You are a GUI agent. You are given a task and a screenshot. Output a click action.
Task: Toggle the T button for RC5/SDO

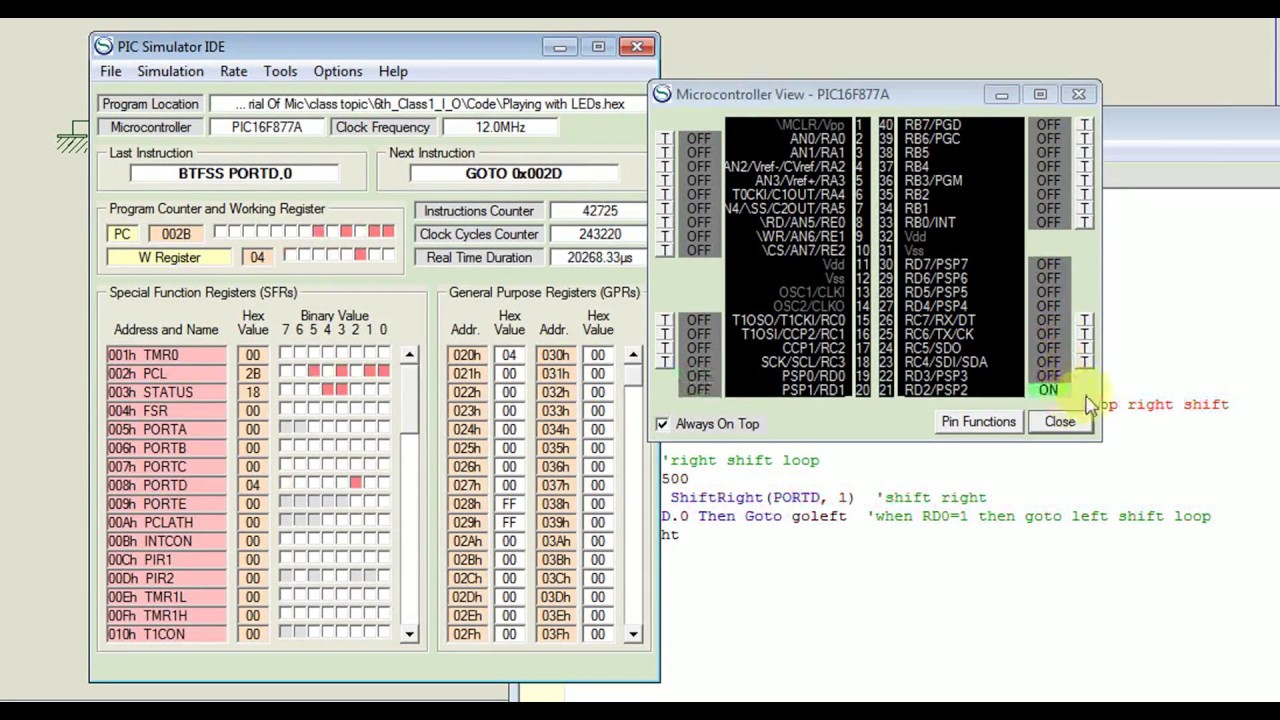(x=1085, y=348)
